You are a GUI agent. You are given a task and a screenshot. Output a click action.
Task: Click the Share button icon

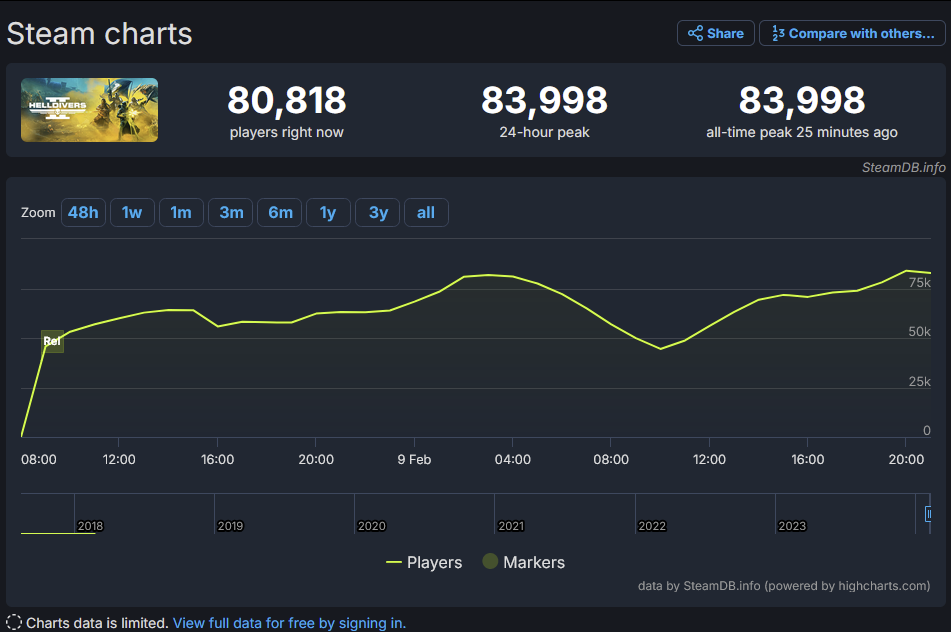coord(696,33)
